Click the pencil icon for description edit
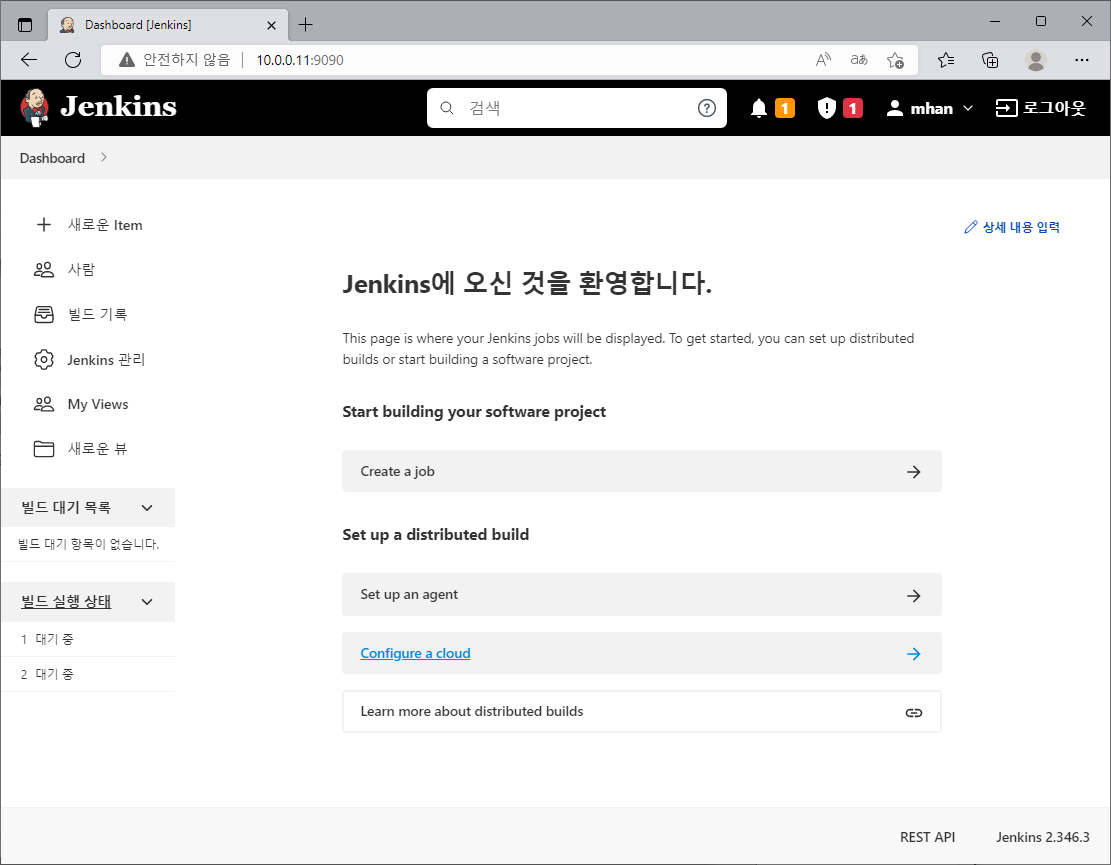1111x865 pixels. pos(971,227)
